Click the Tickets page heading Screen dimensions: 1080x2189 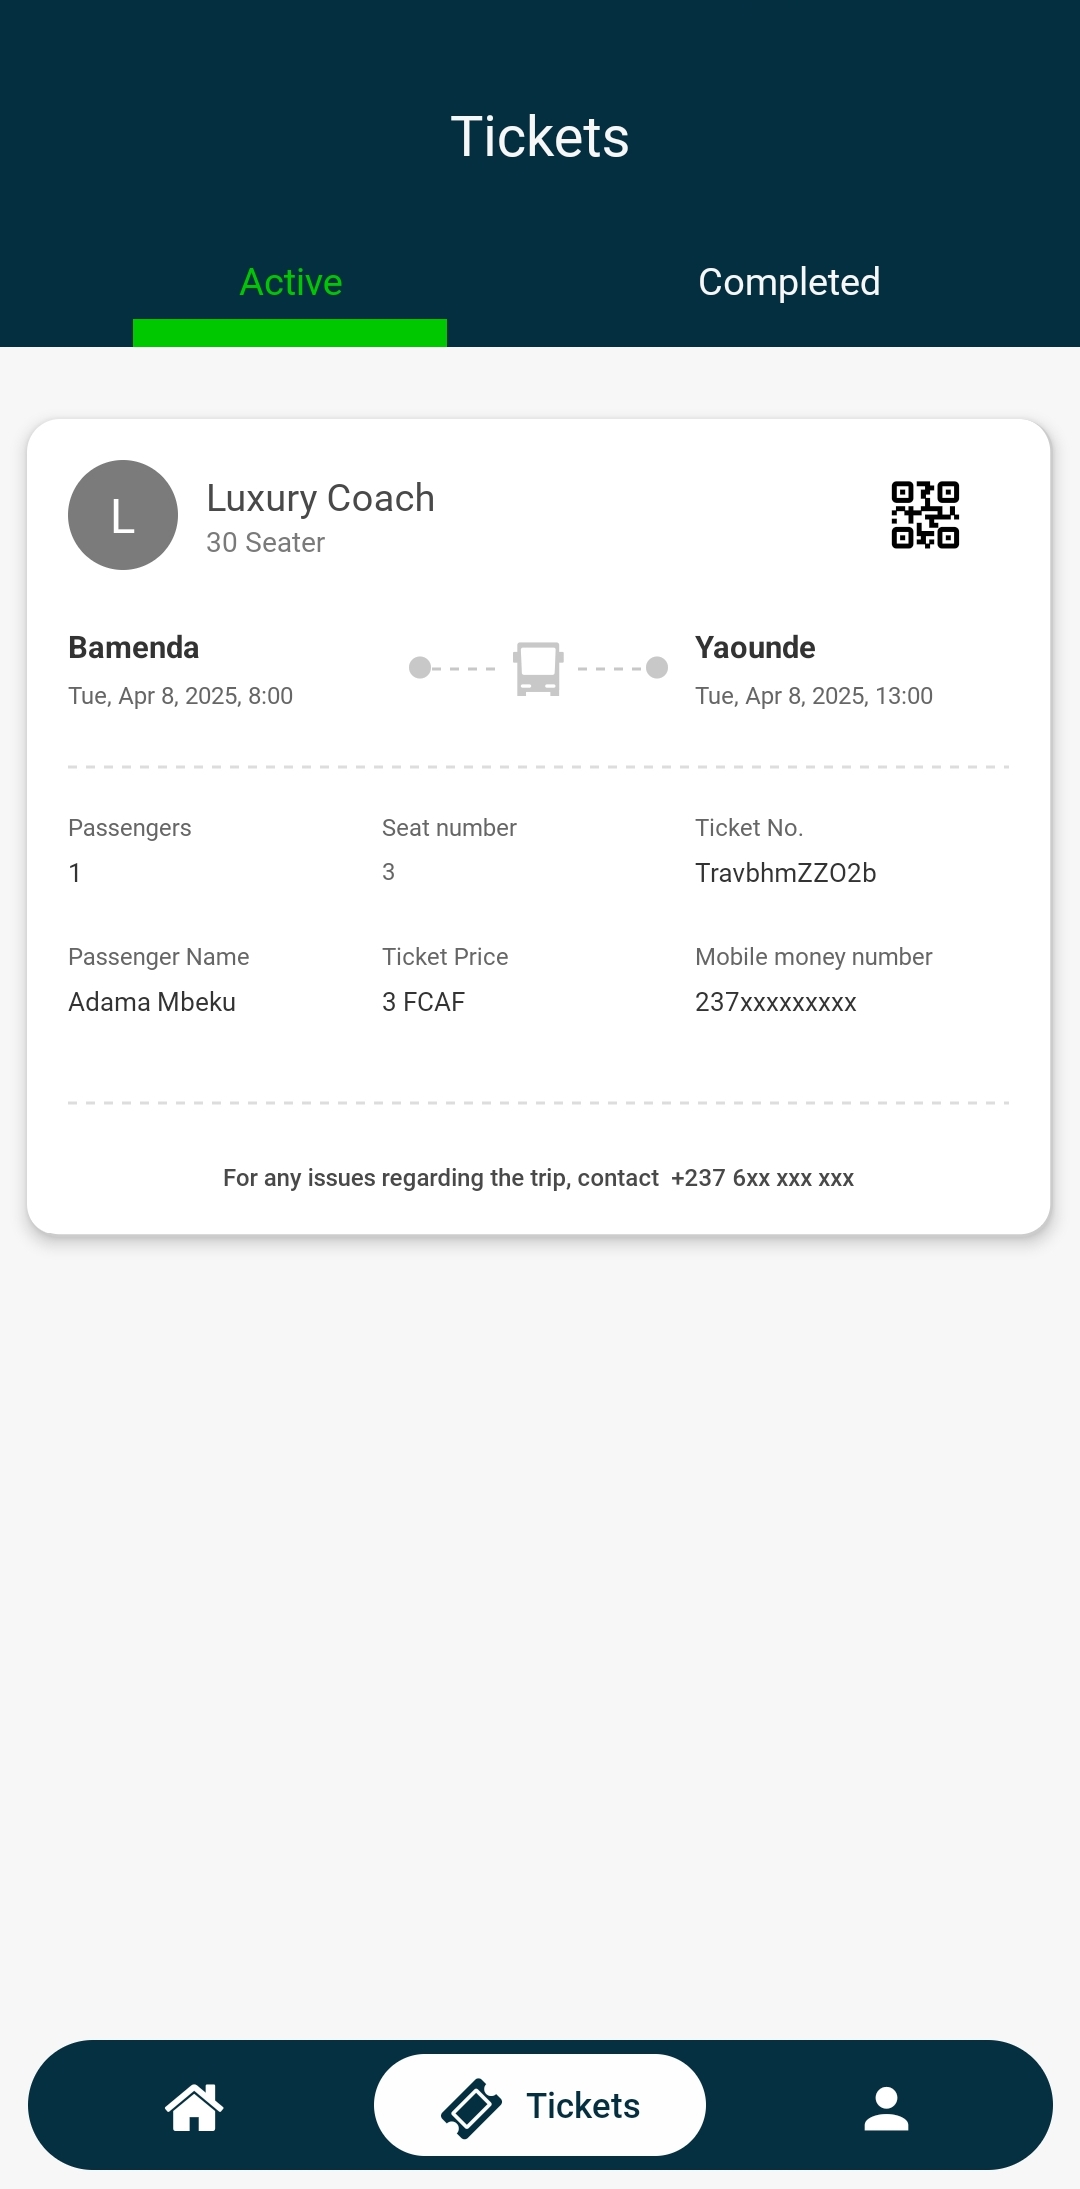(x=540, y=137)
